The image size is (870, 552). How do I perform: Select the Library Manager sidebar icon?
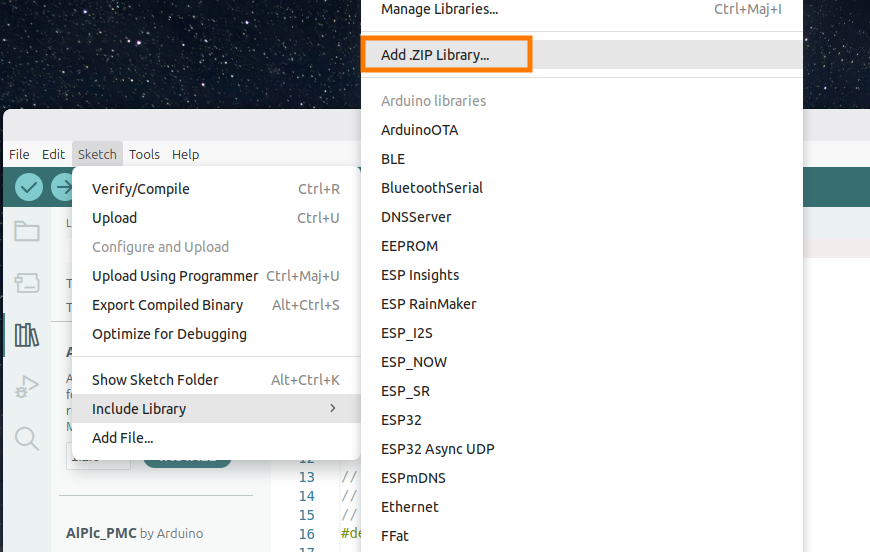click(27, 335)
